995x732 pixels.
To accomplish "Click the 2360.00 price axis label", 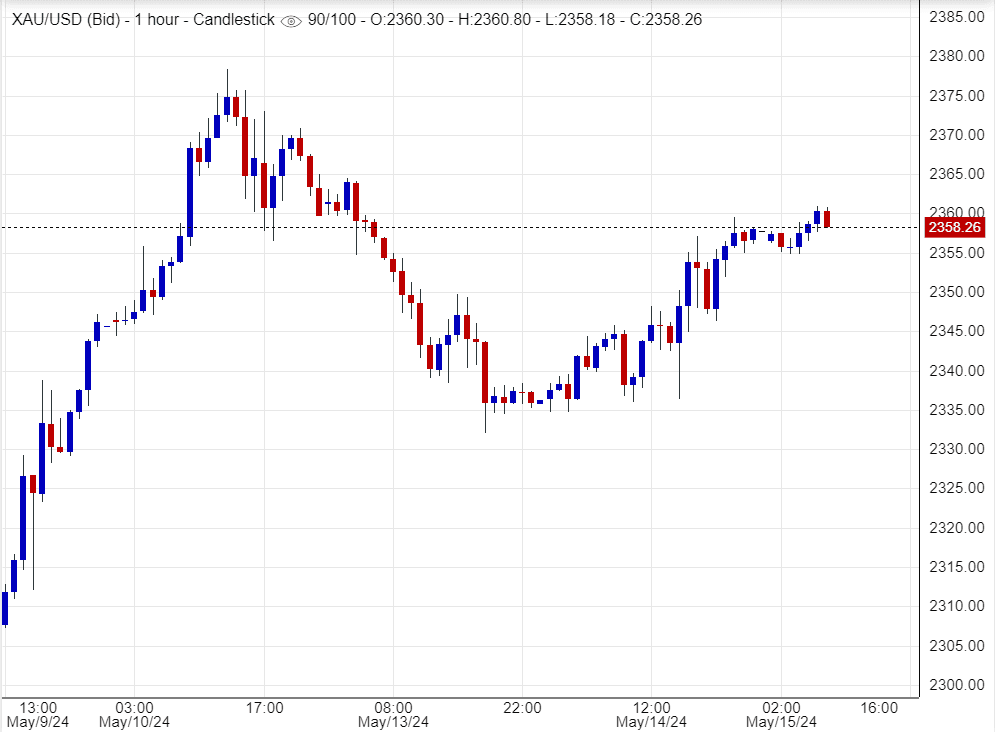I will pyautogui.click(x=955, y=212).
